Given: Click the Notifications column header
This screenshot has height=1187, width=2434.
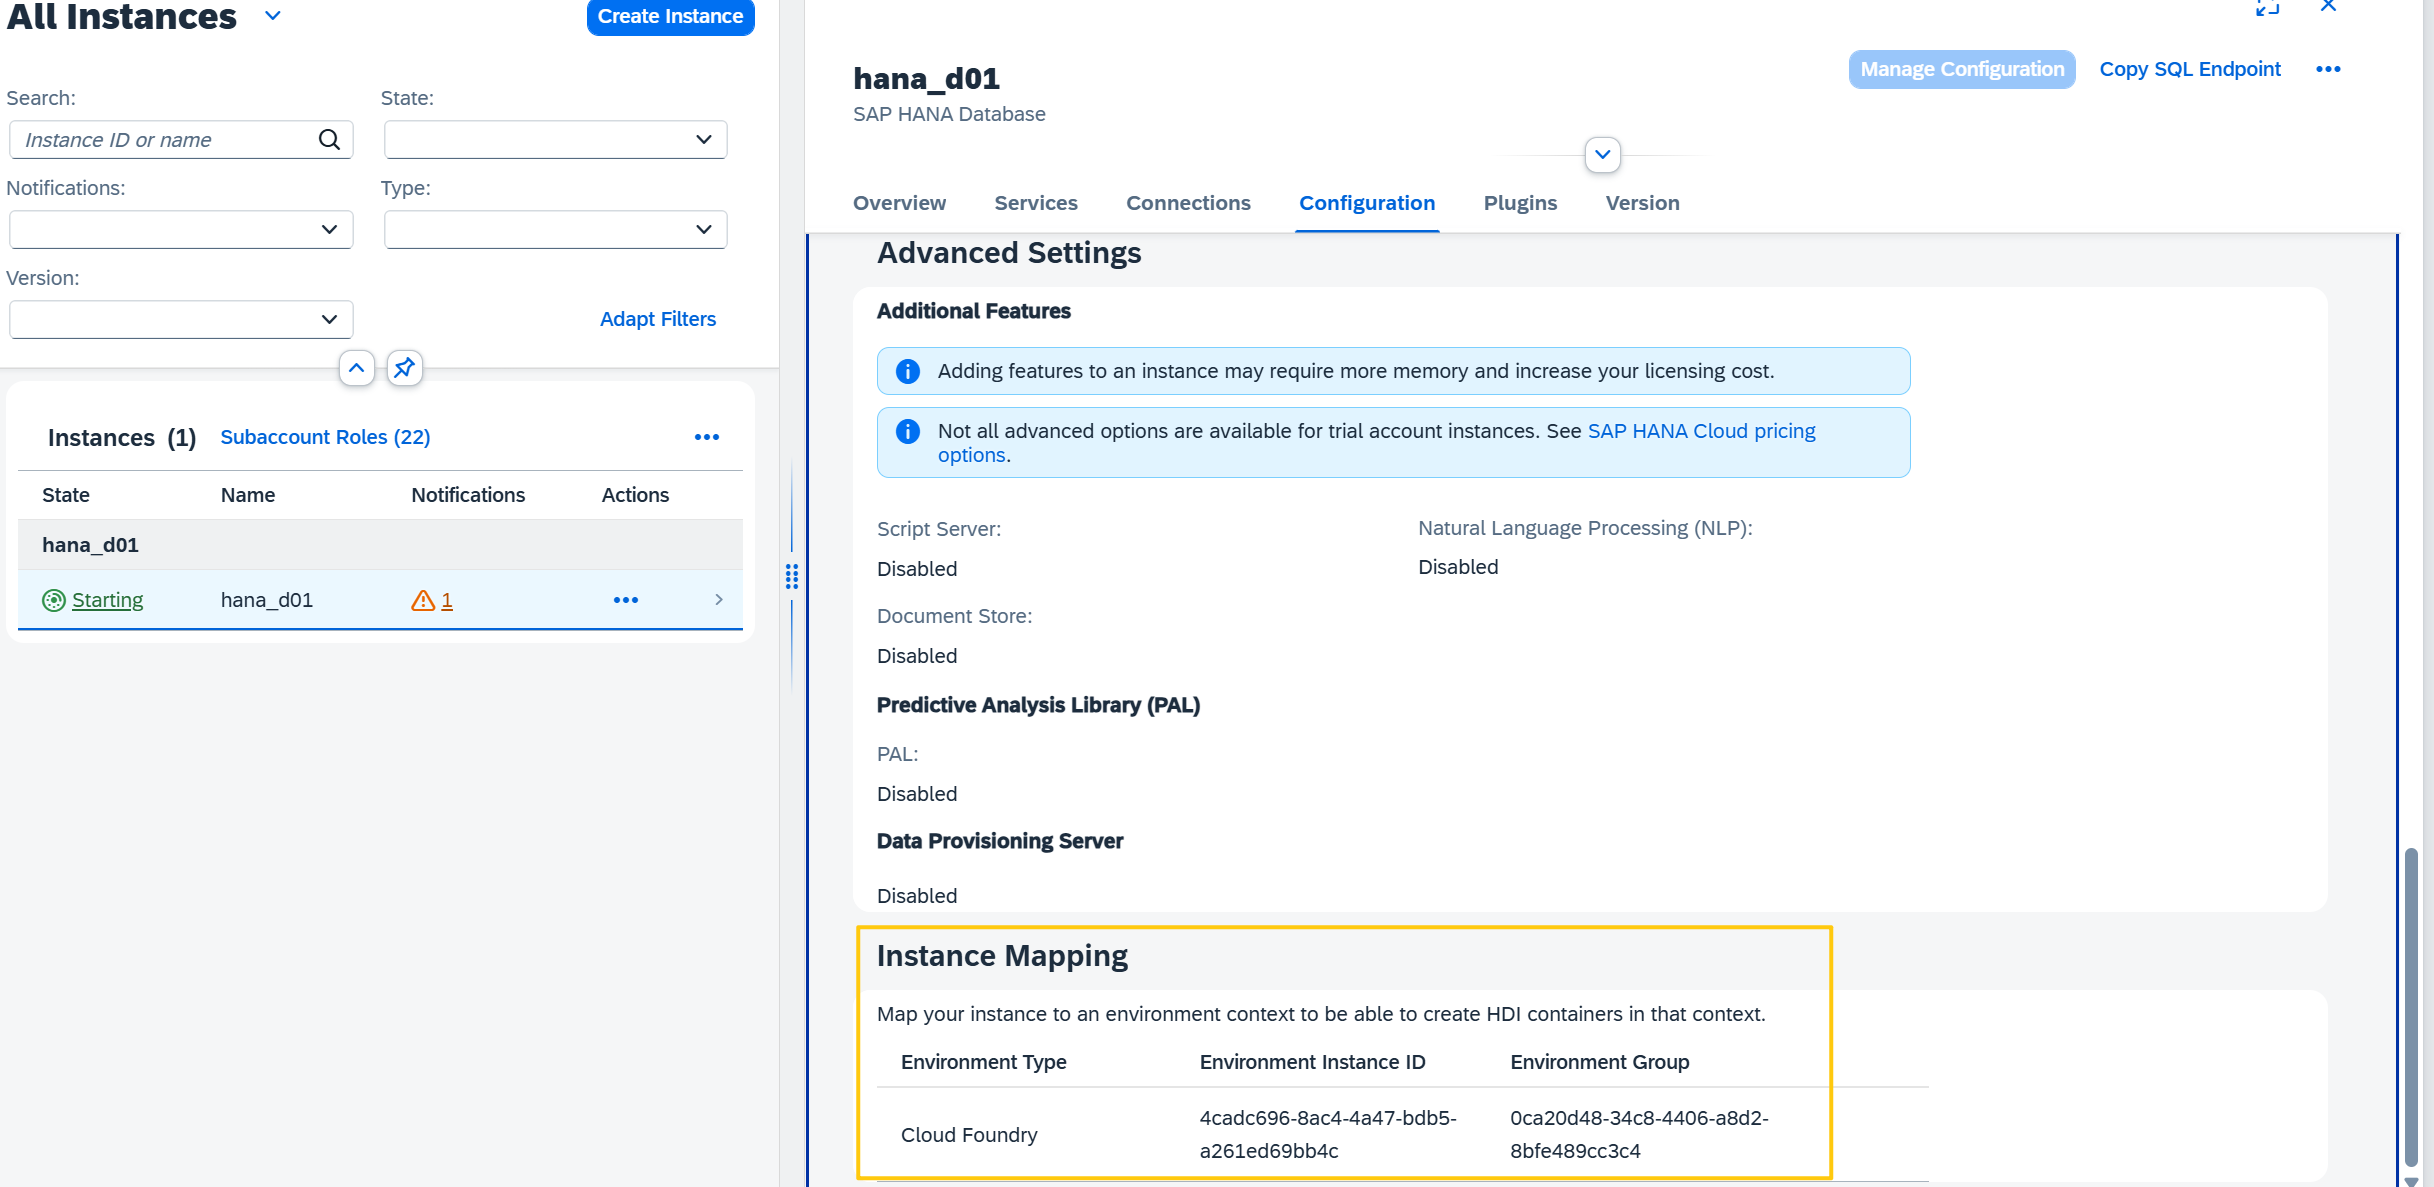Looking at the screenshot, I should click(x=468, y=495).
